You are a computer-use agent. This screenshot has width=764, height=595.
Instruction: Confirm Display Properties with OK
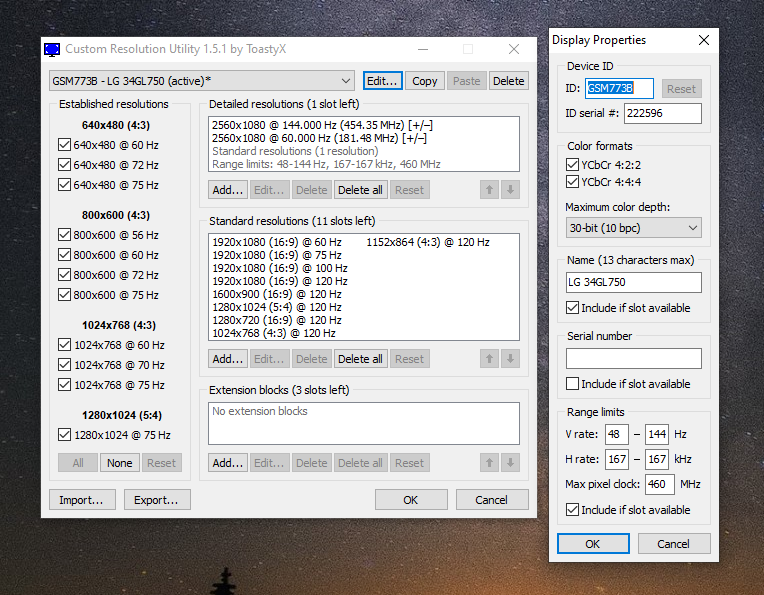(x=593, y=544)
